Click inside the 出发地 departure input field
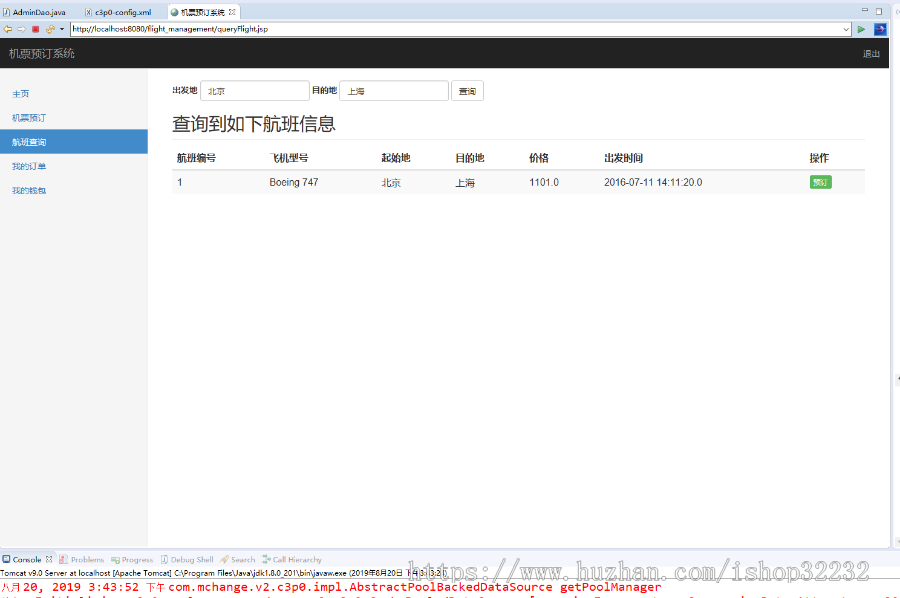 pos(254,90)
